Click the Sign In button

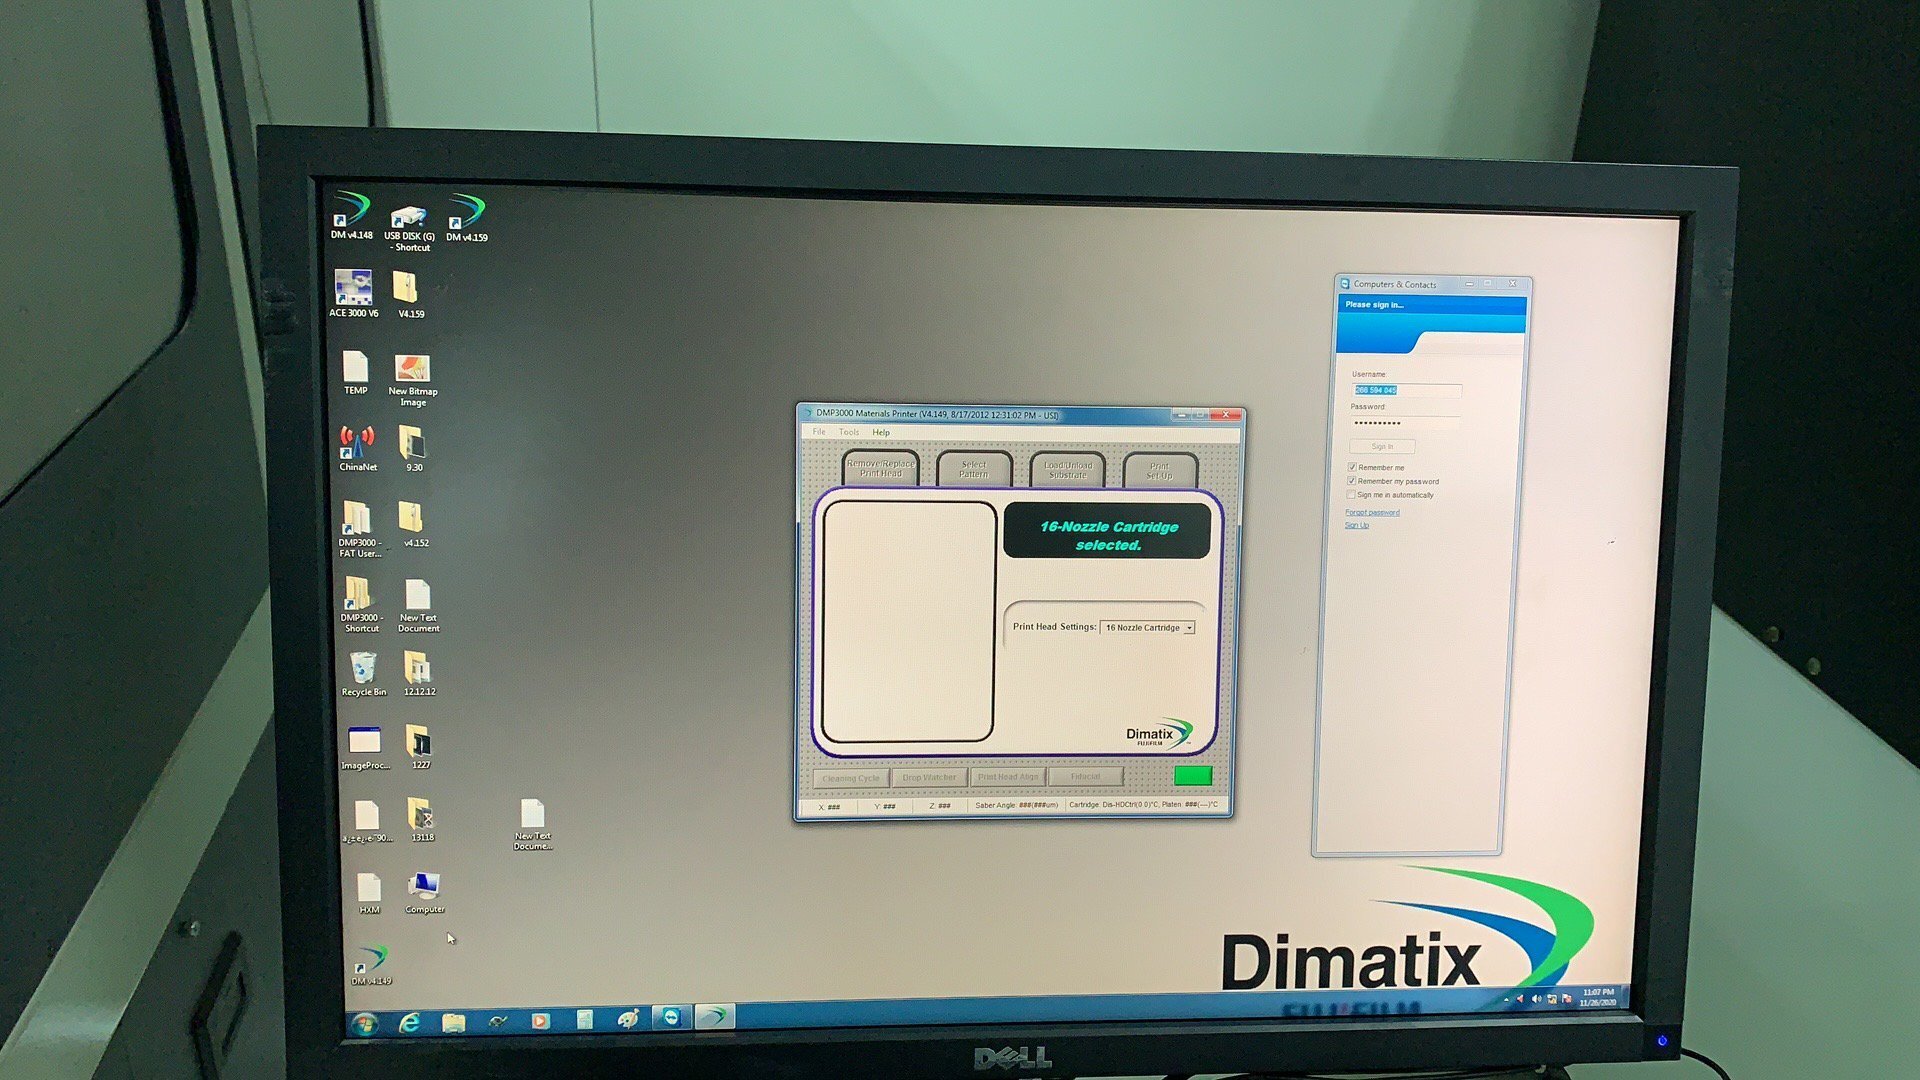pos(1382,446)
